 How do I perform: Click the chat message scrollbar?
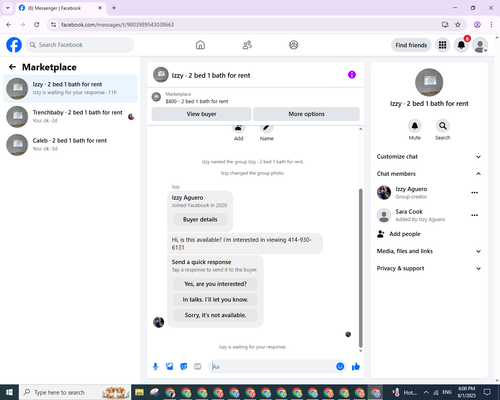[360, 268]
